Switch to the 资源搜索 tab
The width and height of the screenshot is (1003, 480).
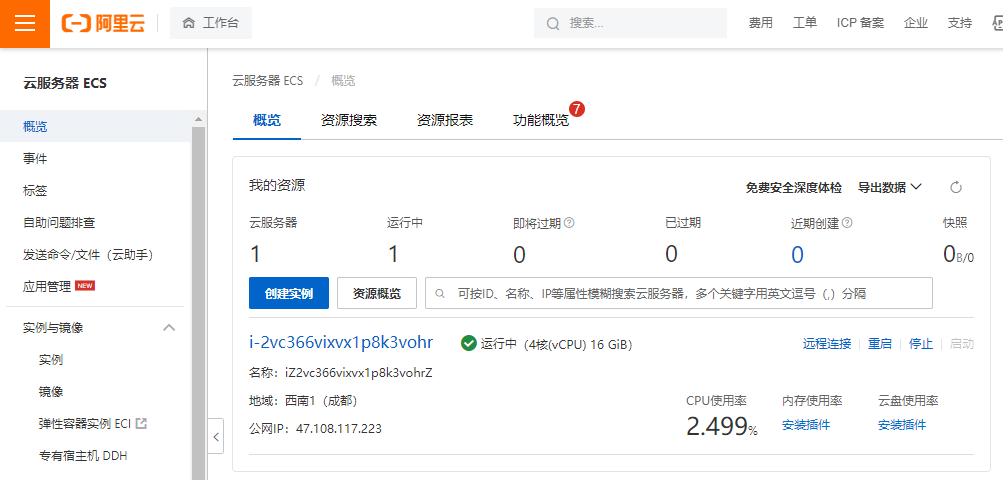click(349, 120)
